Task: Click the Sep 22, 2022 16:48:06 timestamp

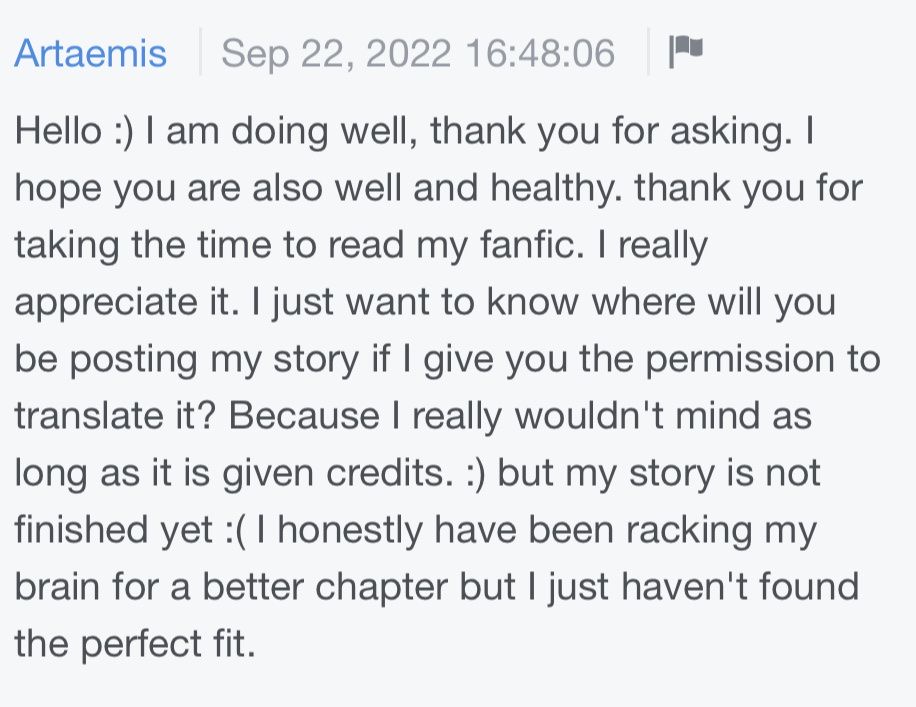Action: point(418,53)
